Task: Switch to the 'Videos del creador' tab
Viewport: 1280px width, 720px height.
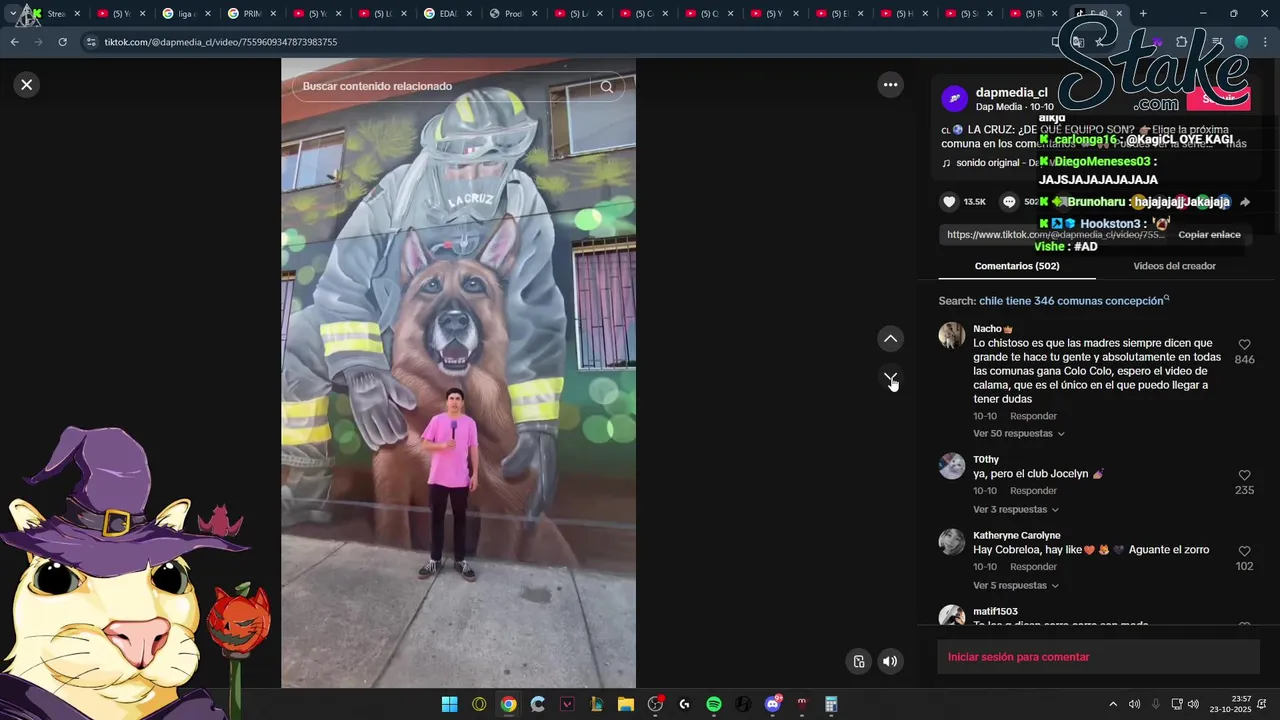Action: tap(1174, 266)
